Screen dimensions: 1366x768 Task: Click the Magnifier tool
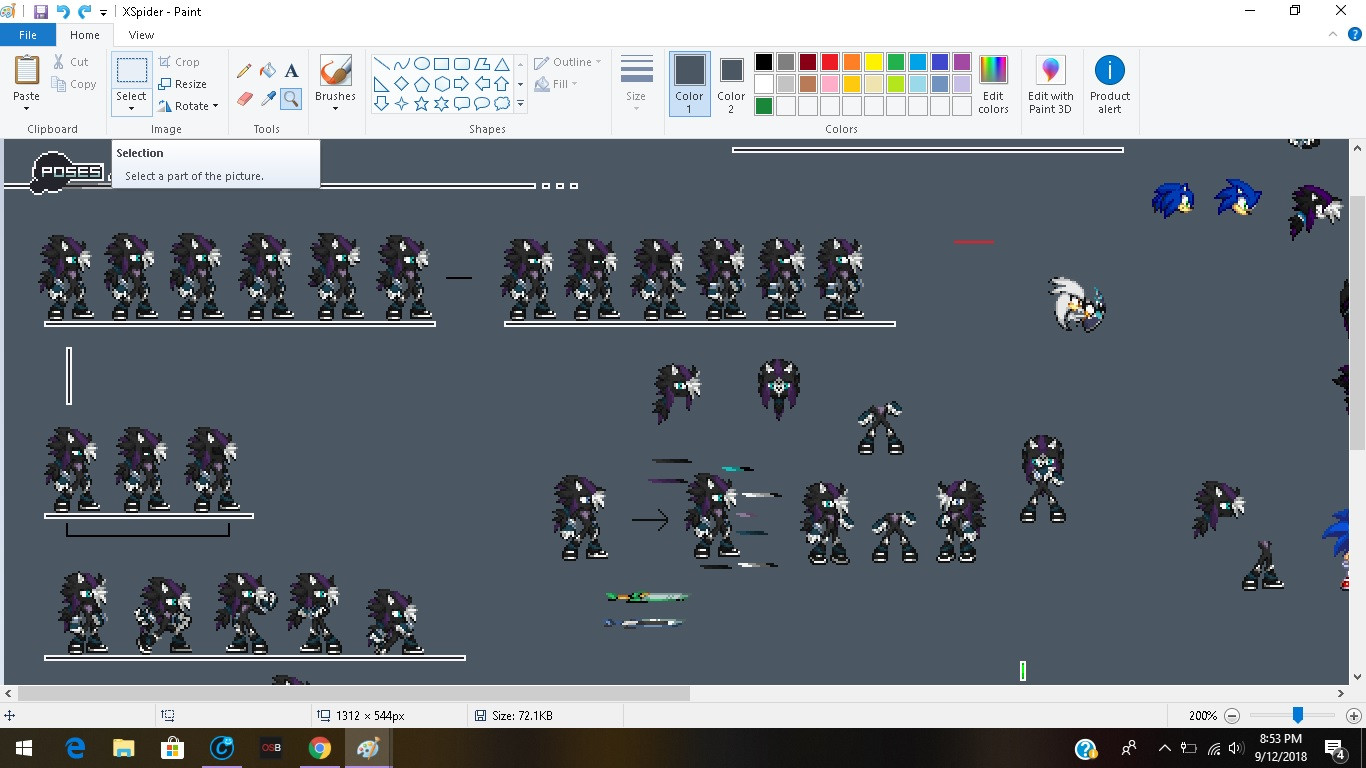[x=291, y=98]
